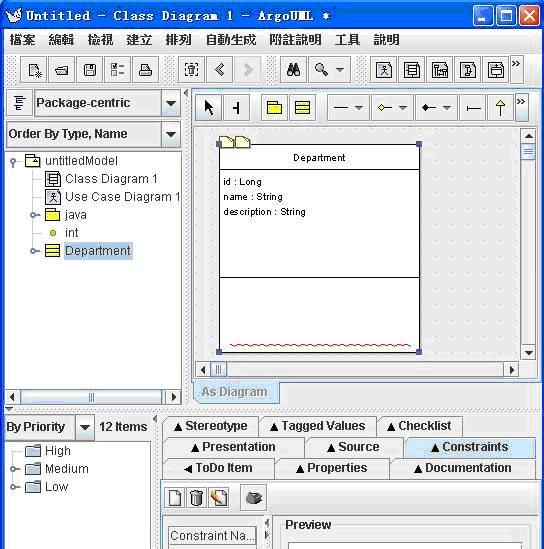Open Find using the binoculars icon
Image resolution: width=544 pixels, height=549 pixels.
click(293, 70)
